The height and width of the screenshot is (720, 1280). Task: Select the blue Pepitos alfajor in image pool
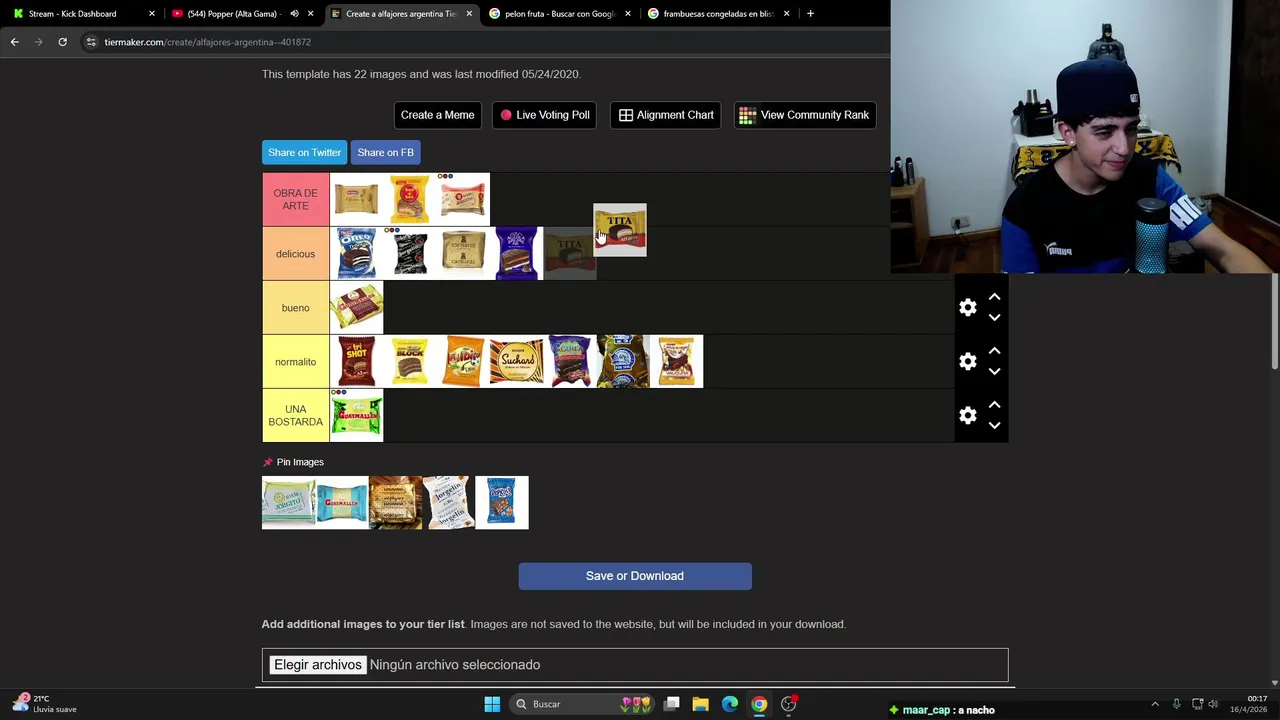502,503
